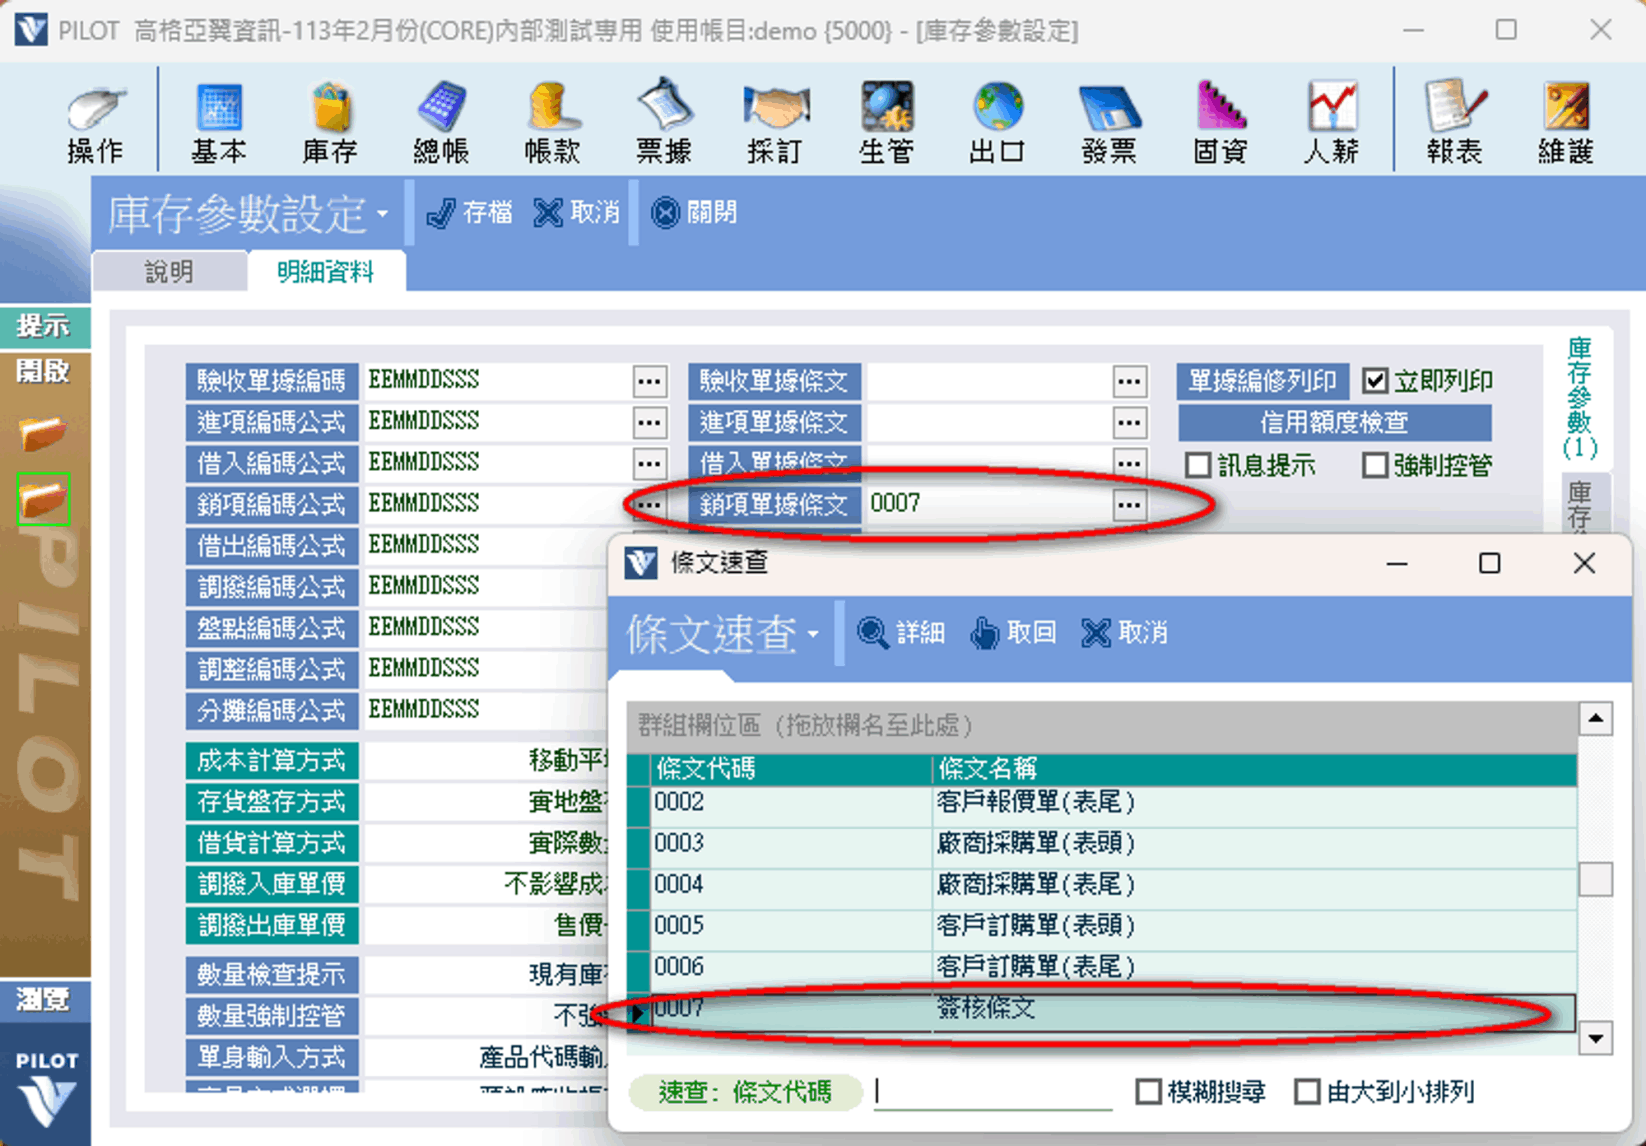The height and width of the screenshot is (1146, 1646).
Task: Expand the 庫存參數設定 title dropdown arrow
Action: pyautogui.click(x=383, y=214)
